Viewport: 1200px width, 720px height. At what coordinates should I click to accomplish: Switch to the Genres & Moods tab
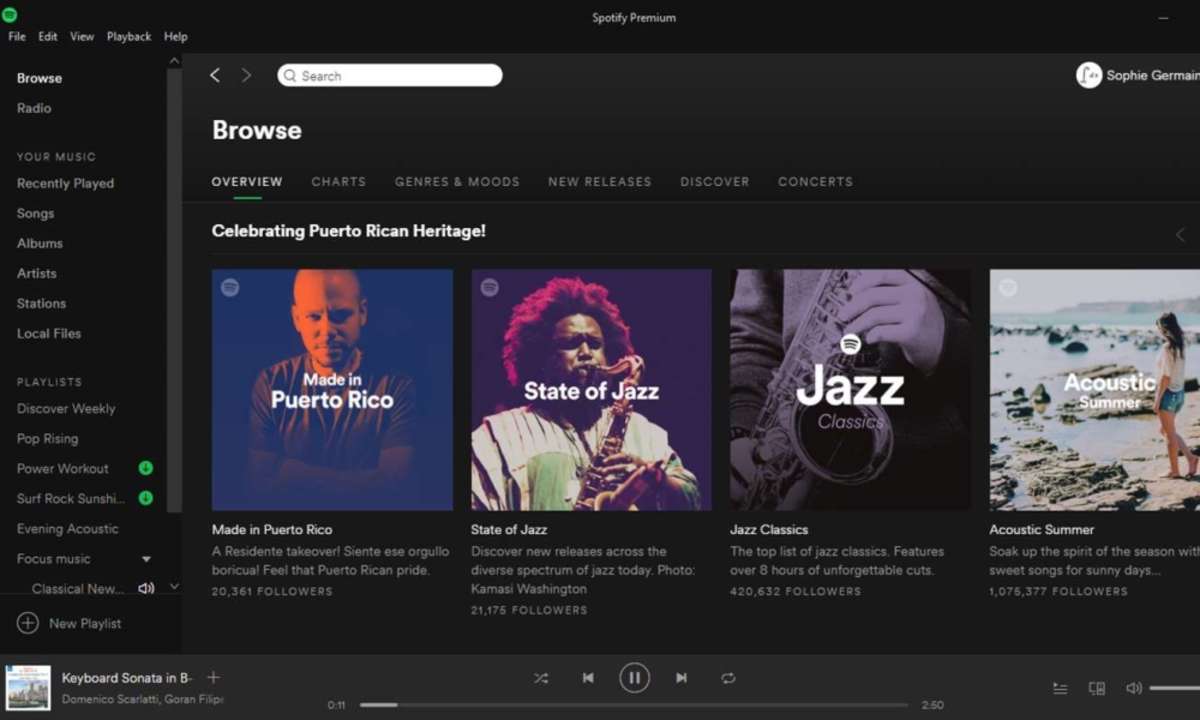point(457,182)
